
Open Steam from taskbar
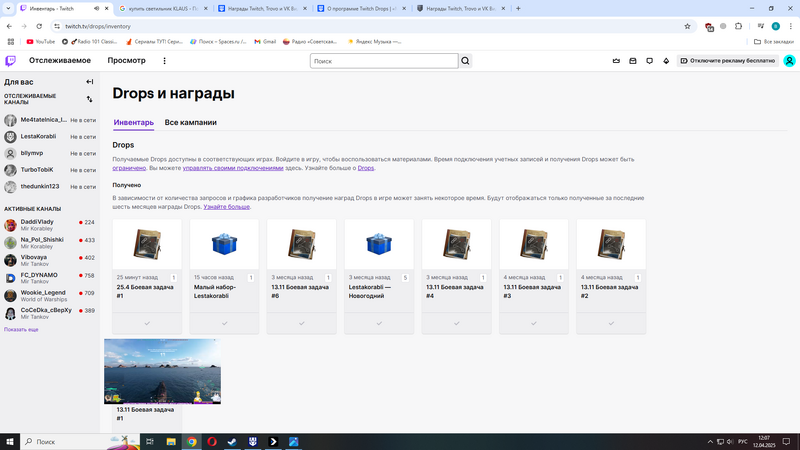[x=232, y=441]
